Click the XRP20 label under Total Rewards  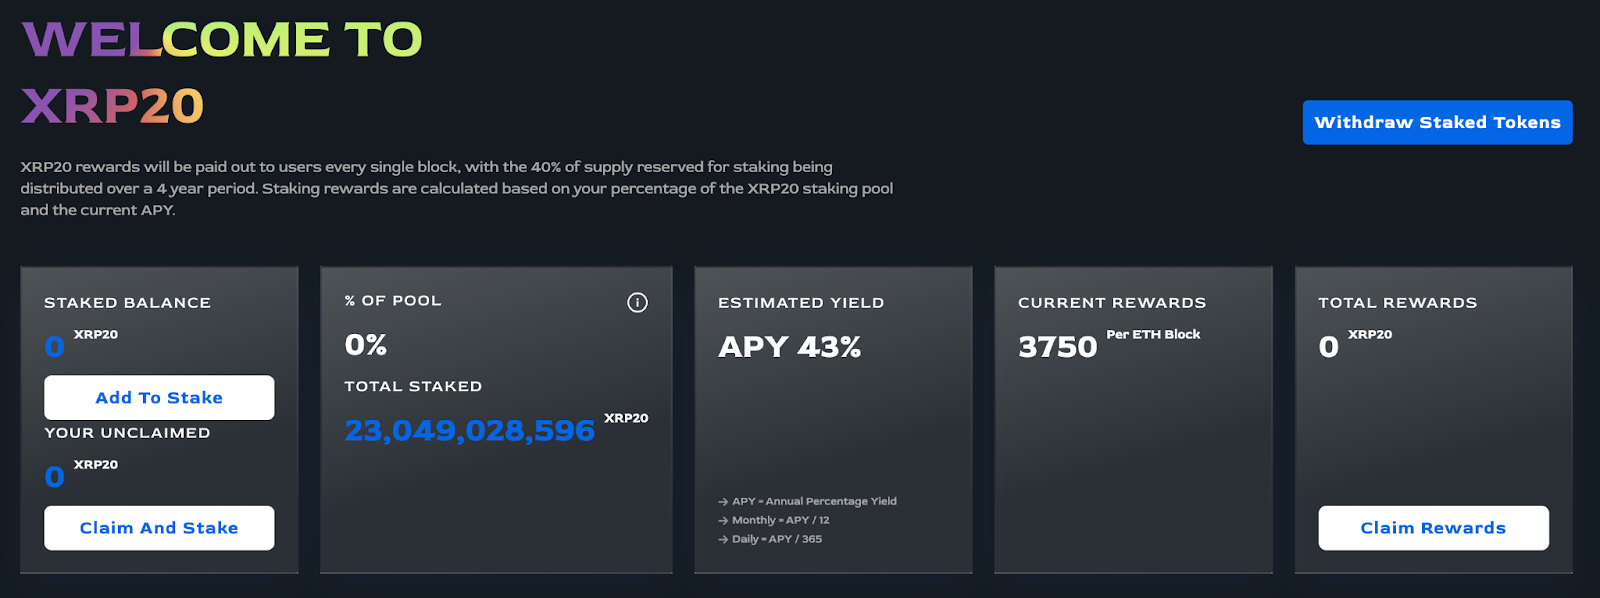point(1370,334)
